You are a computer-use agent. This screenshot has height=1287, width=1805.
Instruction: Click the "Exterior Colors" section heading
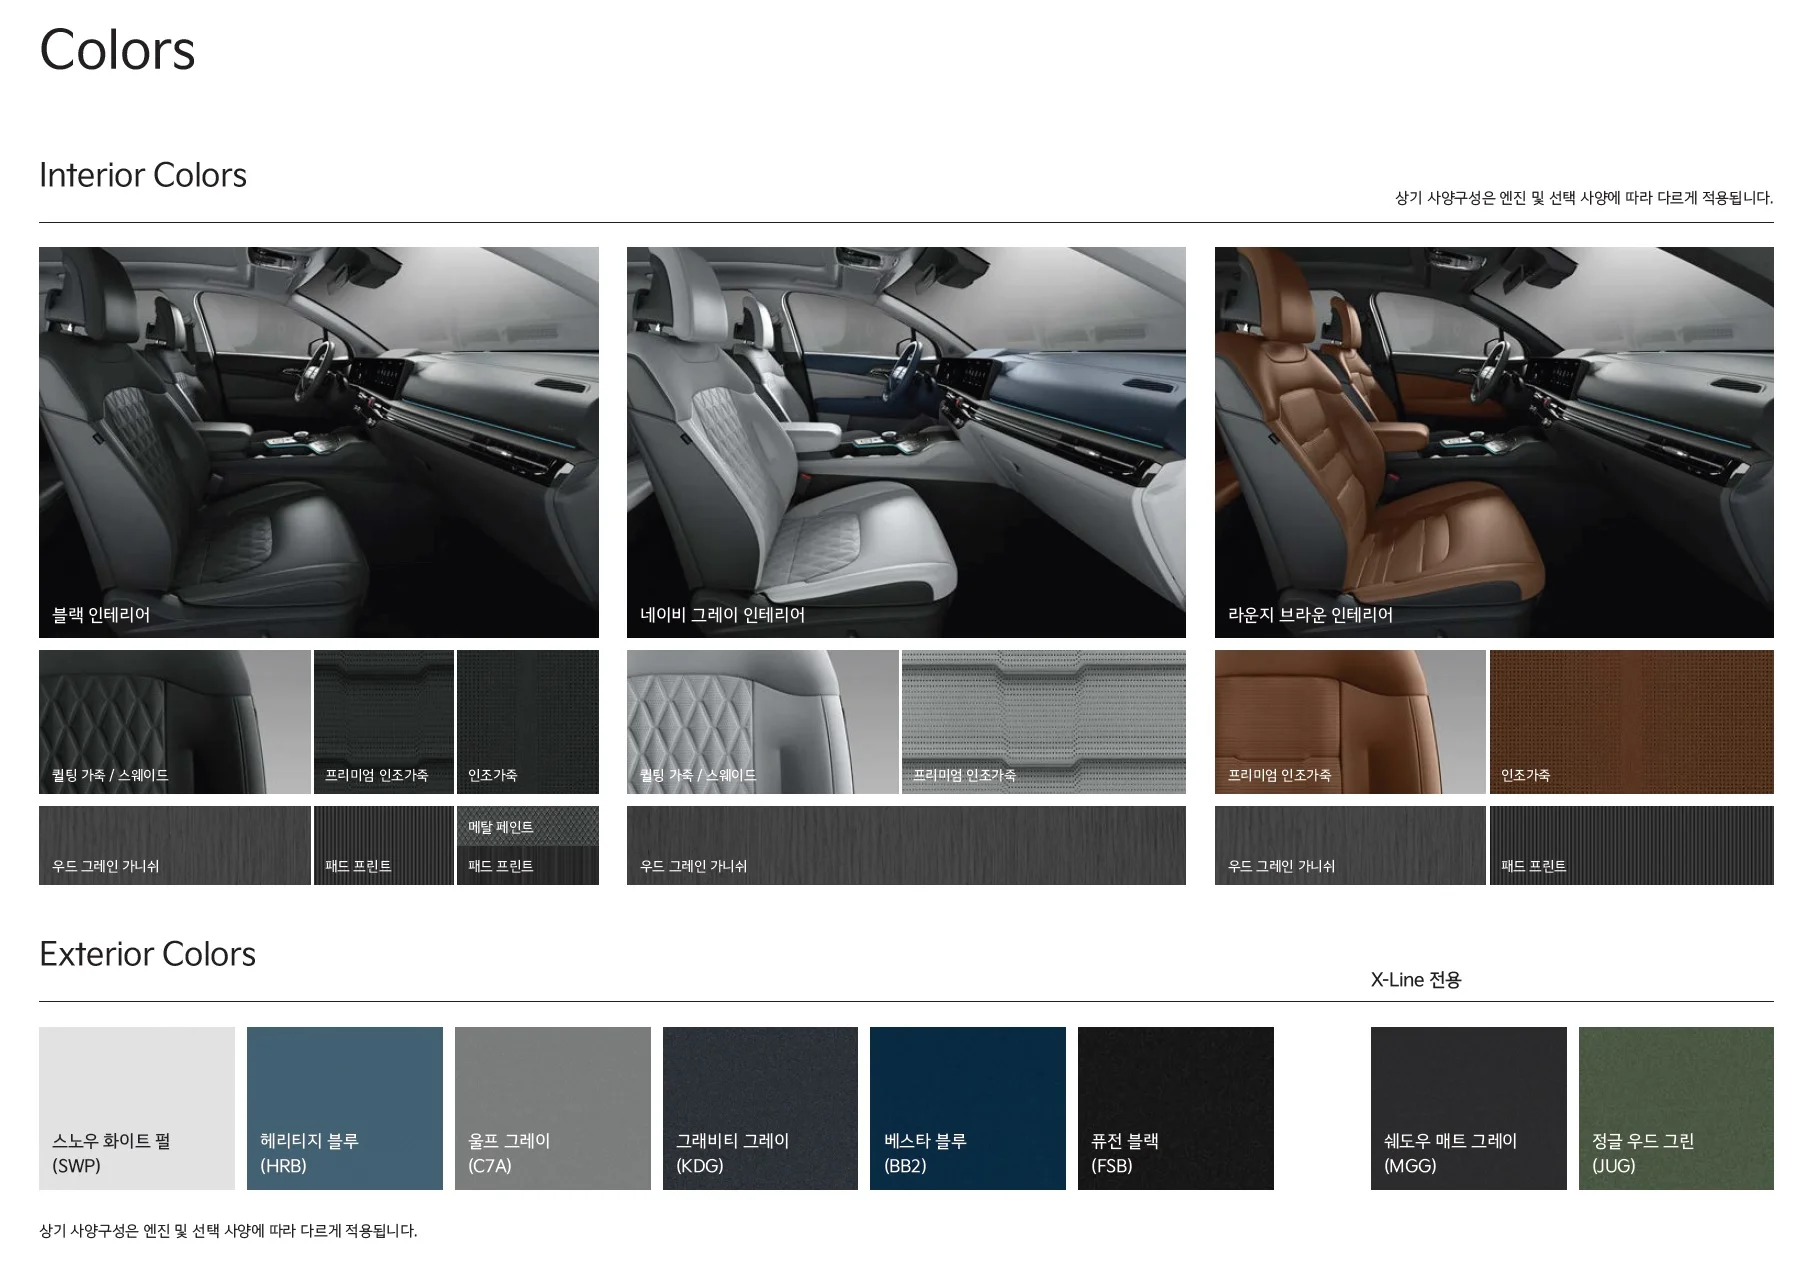click(x=147, y=954)
